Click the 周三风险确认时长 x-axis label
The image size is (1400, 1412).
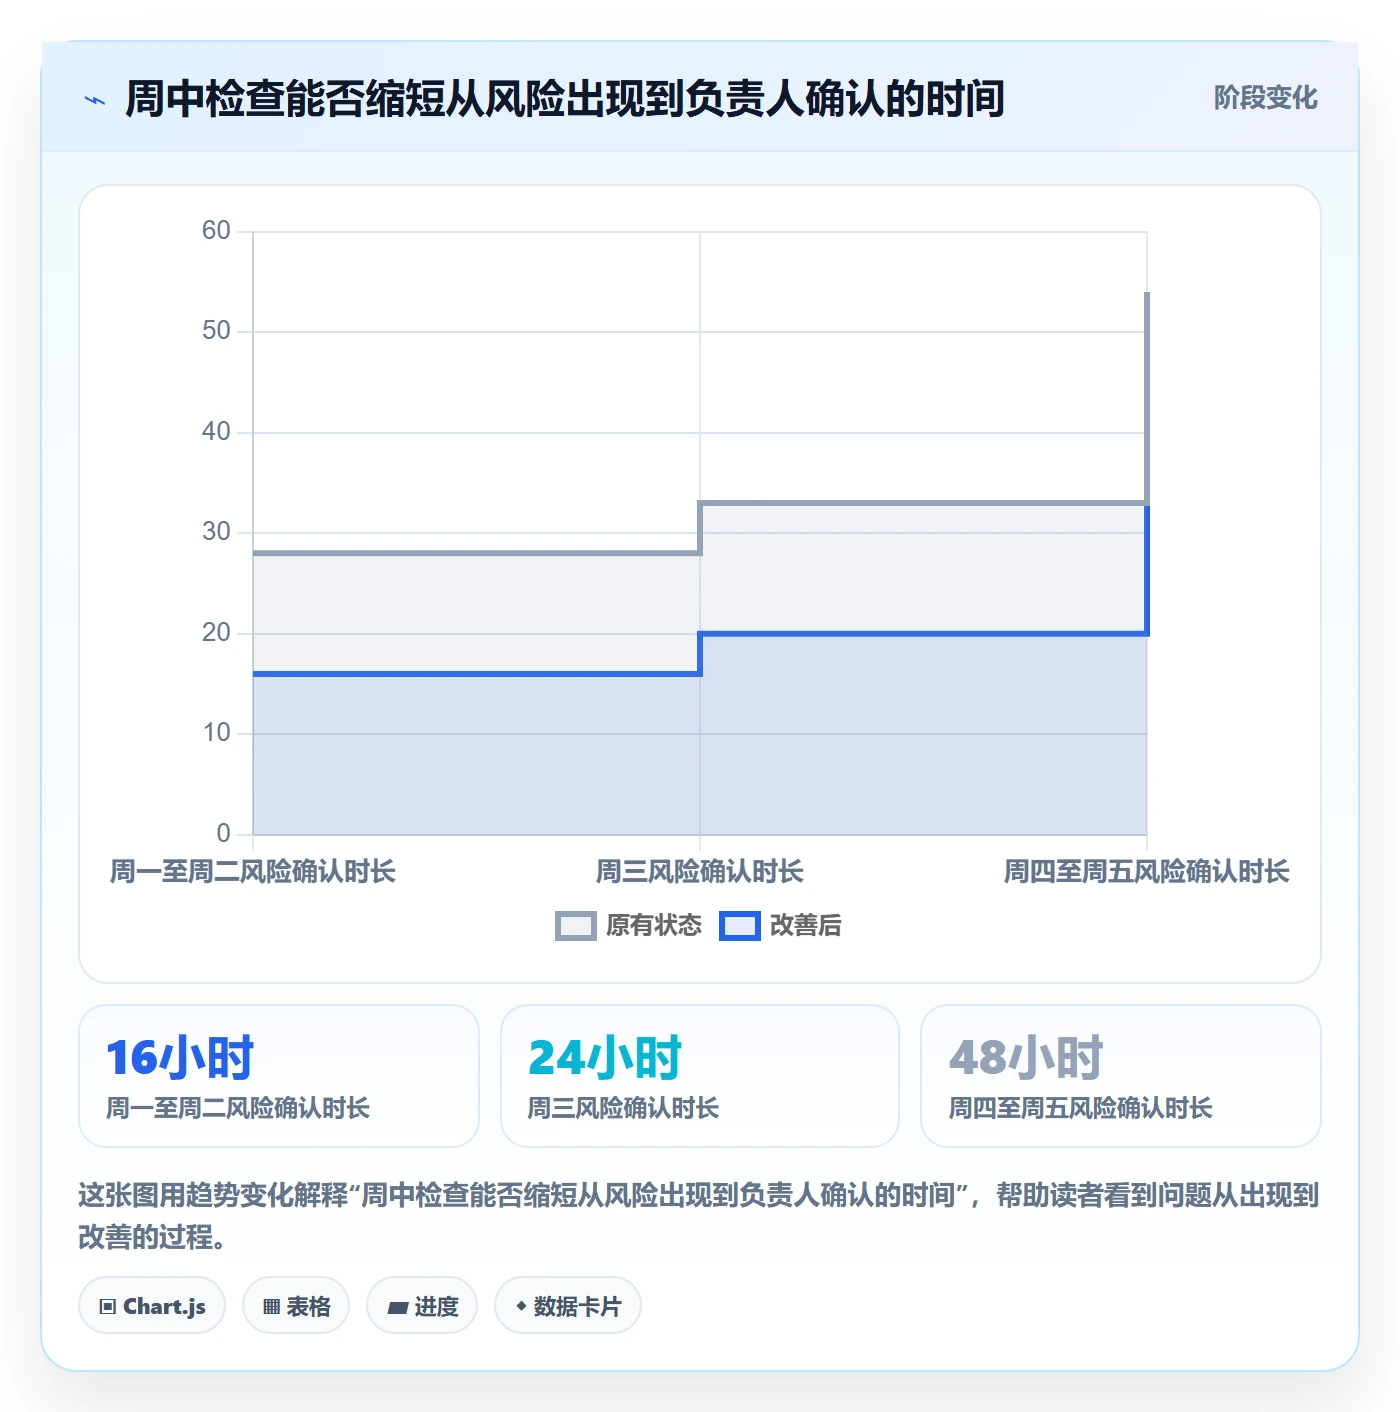pyautogui.click(x=700, y=872)
